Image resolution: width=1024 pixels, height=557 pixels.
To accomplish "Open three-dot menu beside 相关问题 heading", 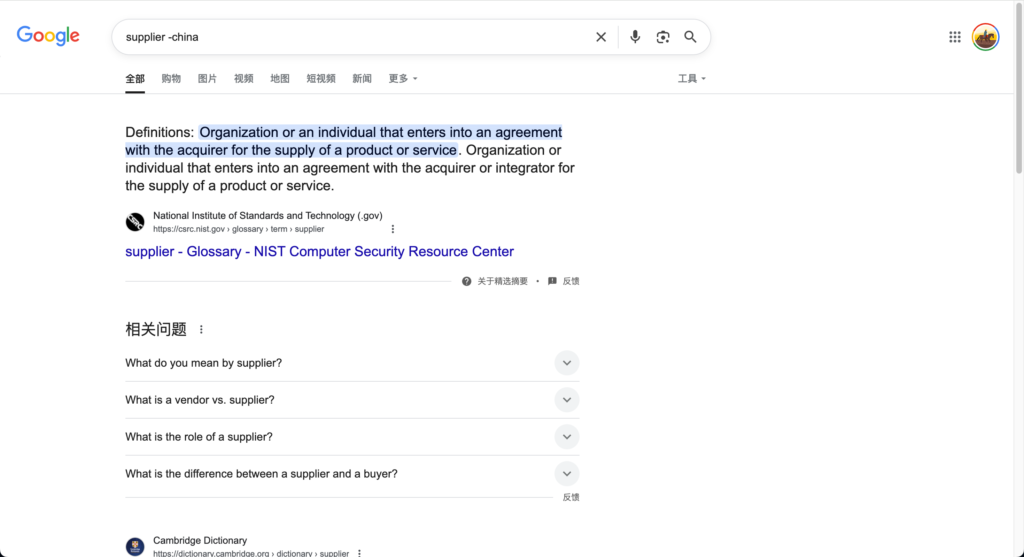I will coord(201,330).
